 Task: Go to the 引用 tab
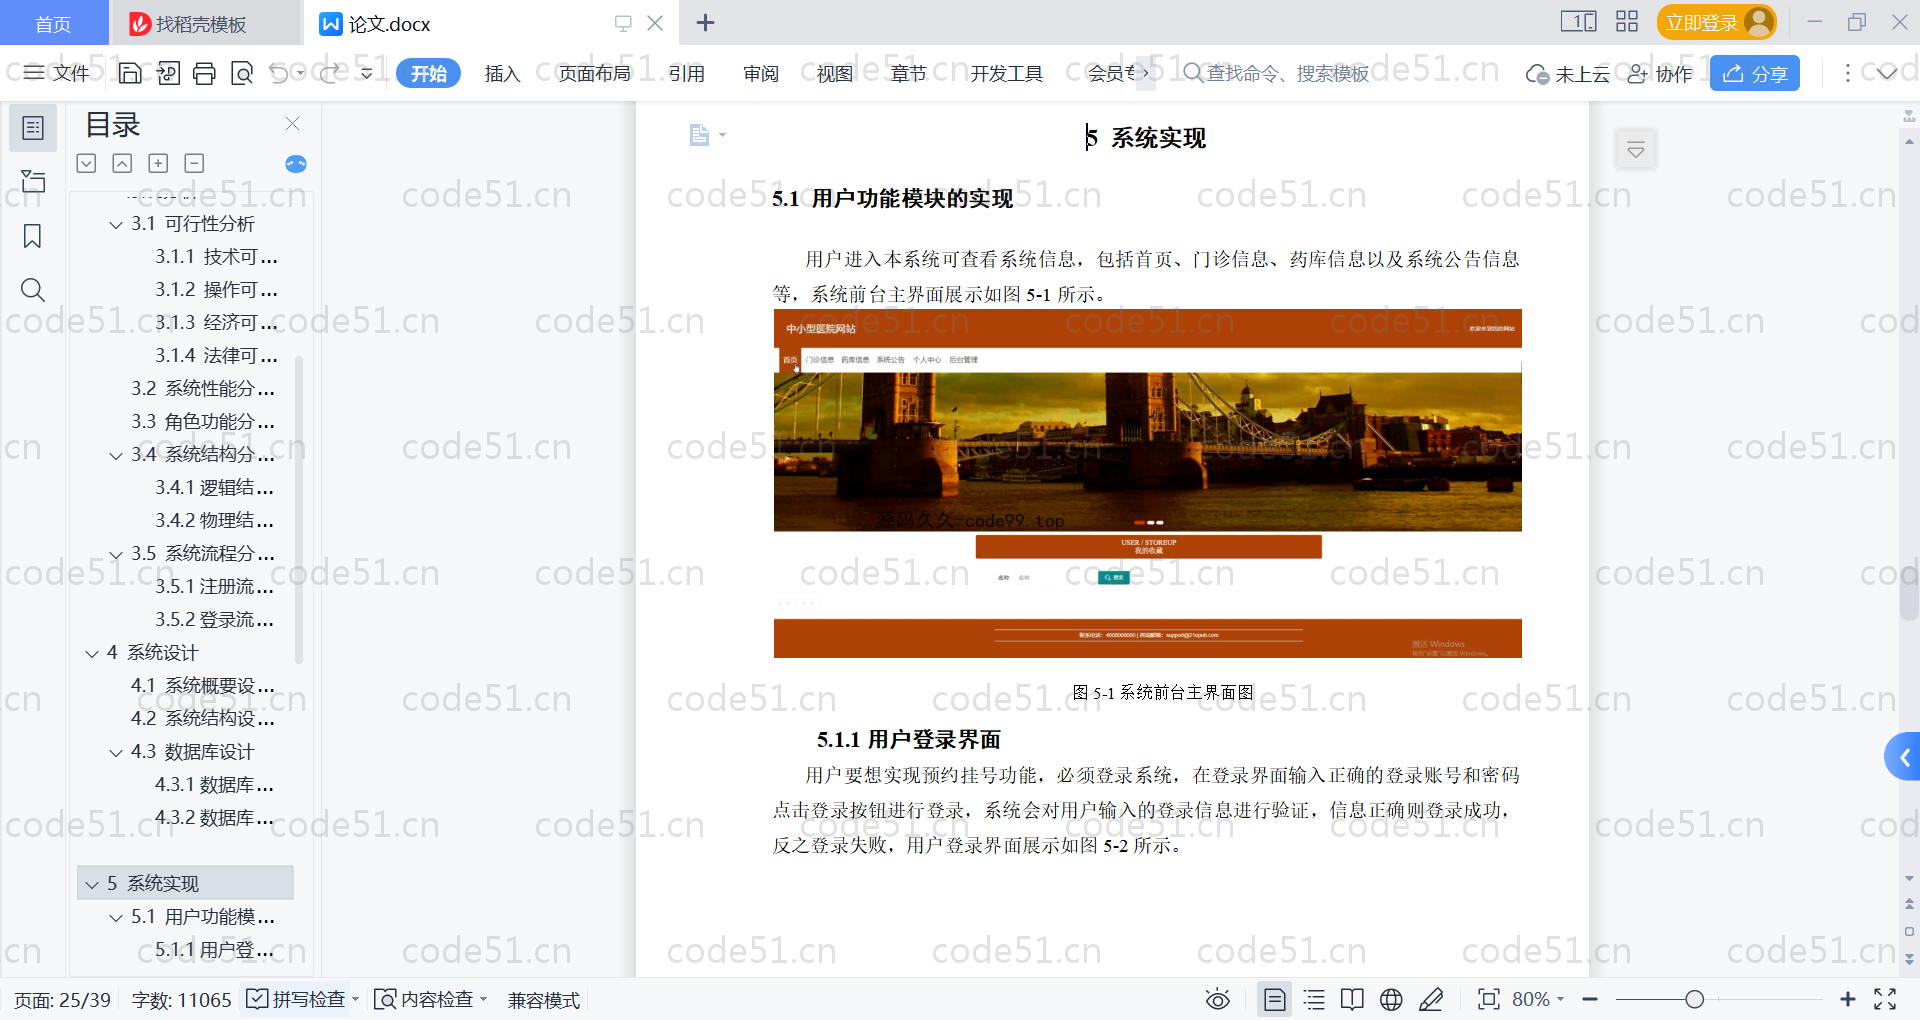(x=687, y=73)
